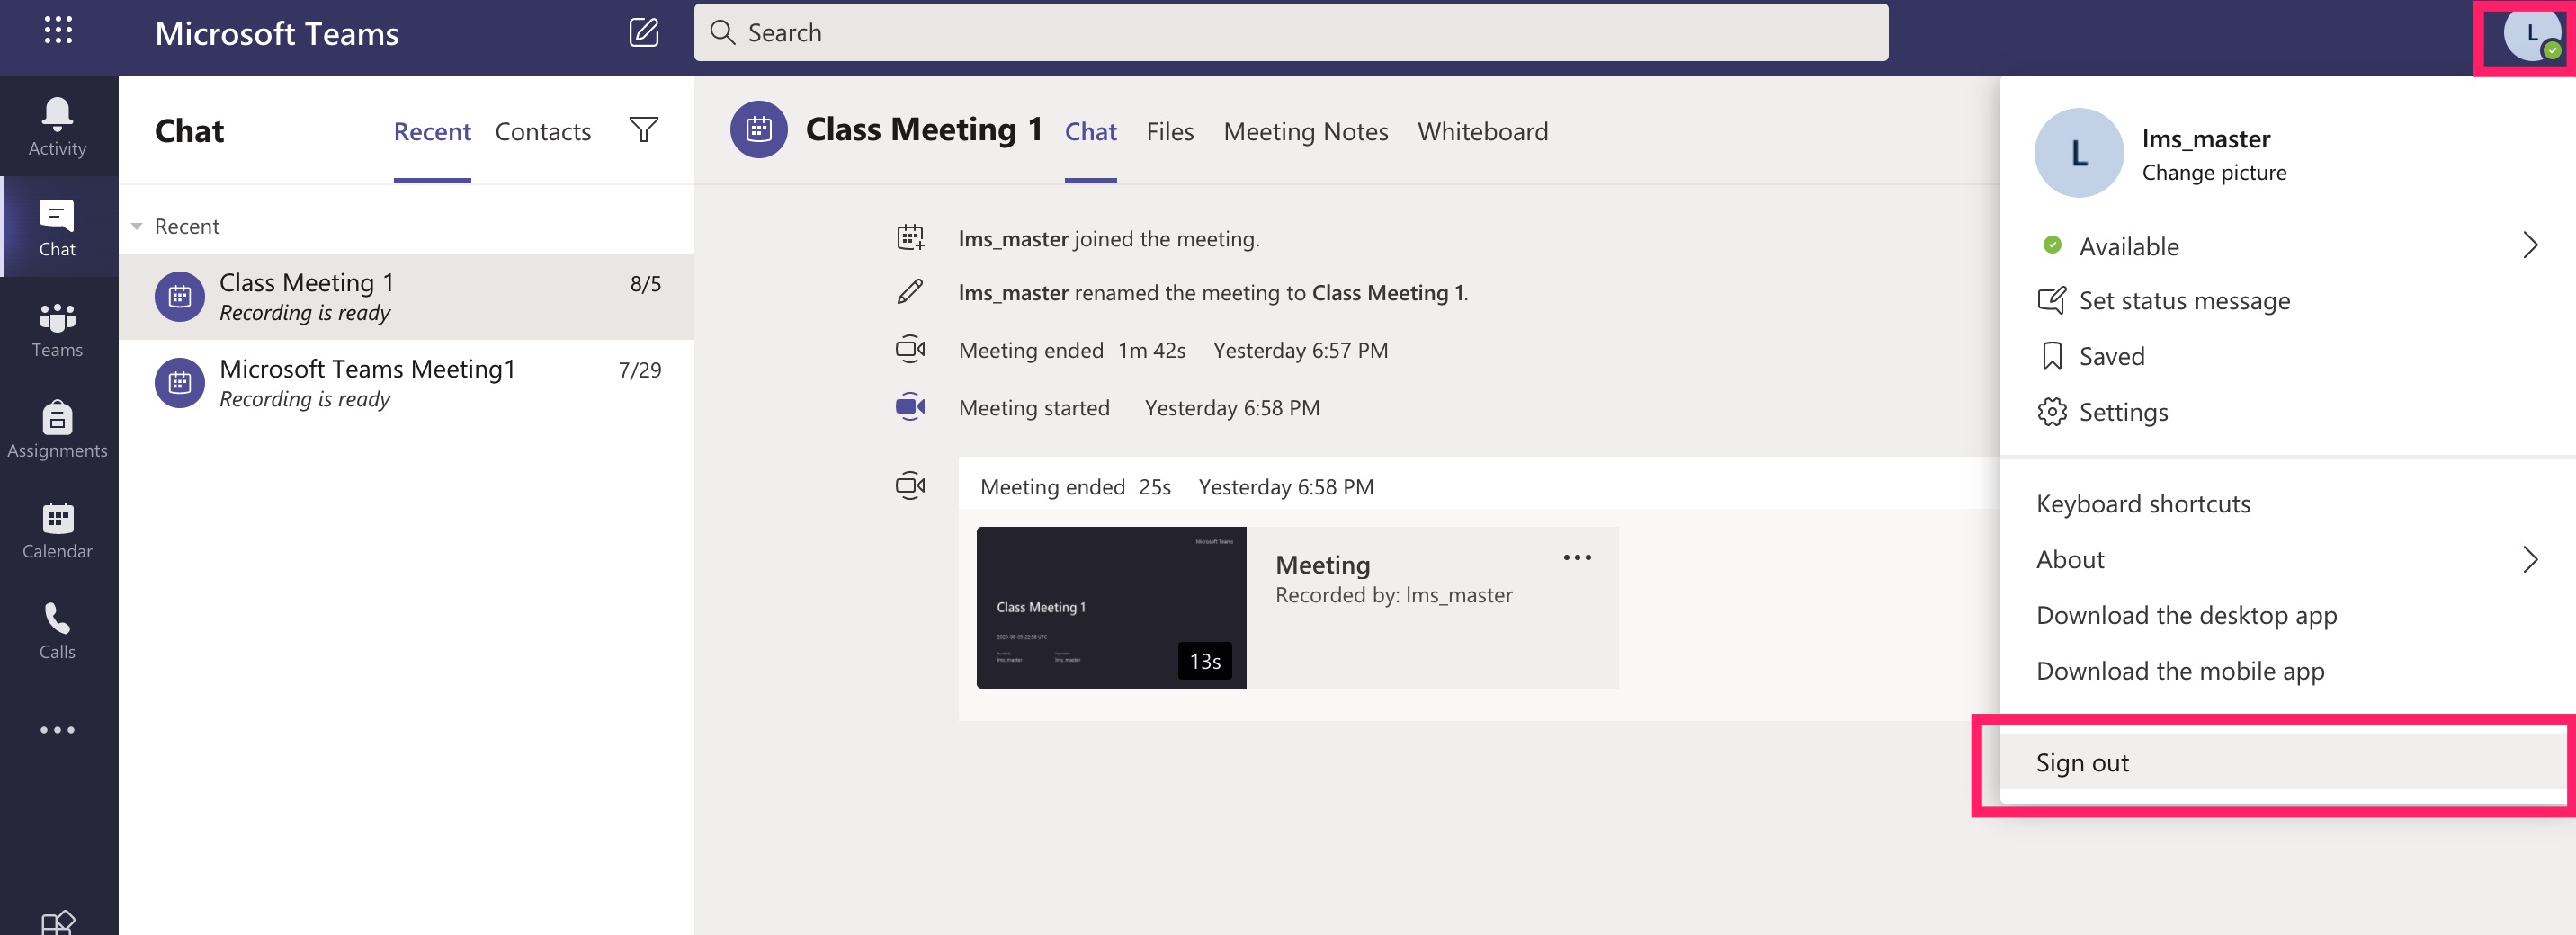
Task: Open the Class Meeting 1 chat
Action: (406, 296)
